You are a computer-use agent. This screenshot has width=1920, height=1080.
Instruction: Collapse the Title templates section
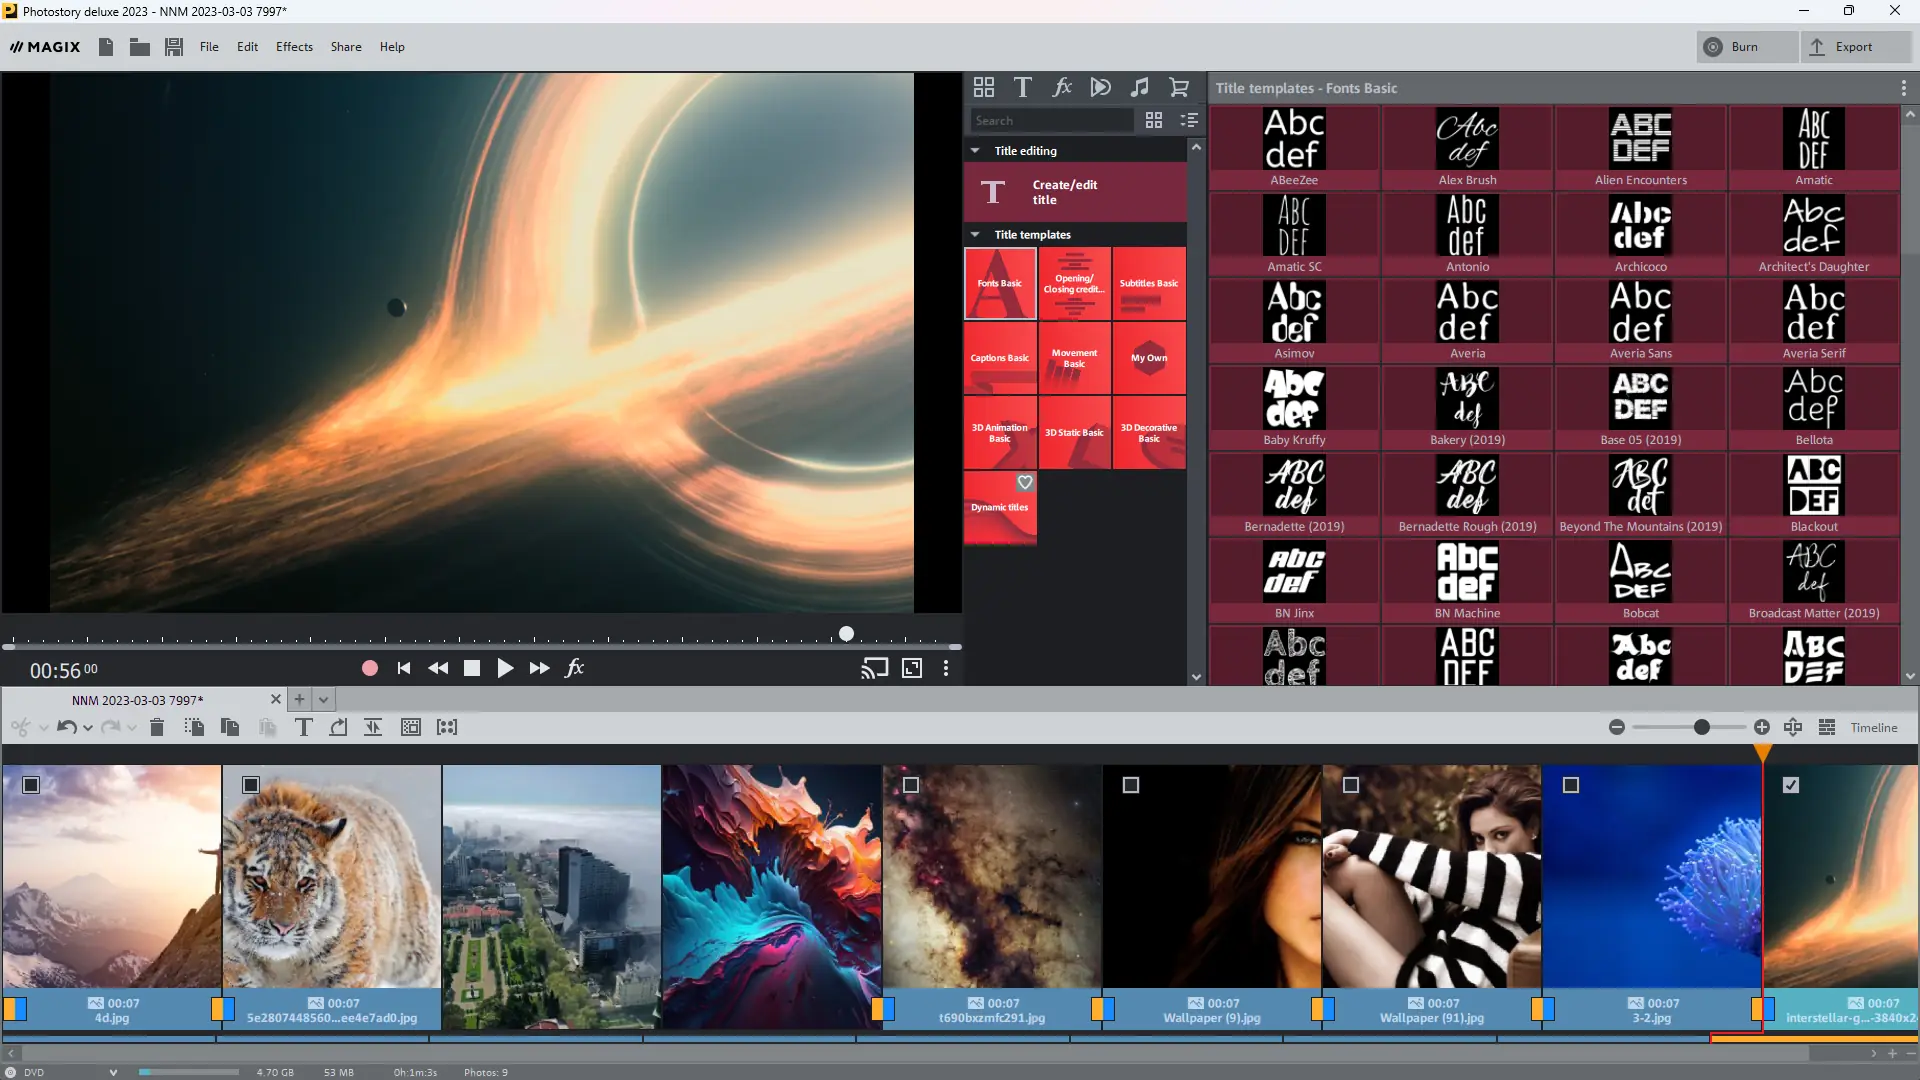[x=976, y=233]
